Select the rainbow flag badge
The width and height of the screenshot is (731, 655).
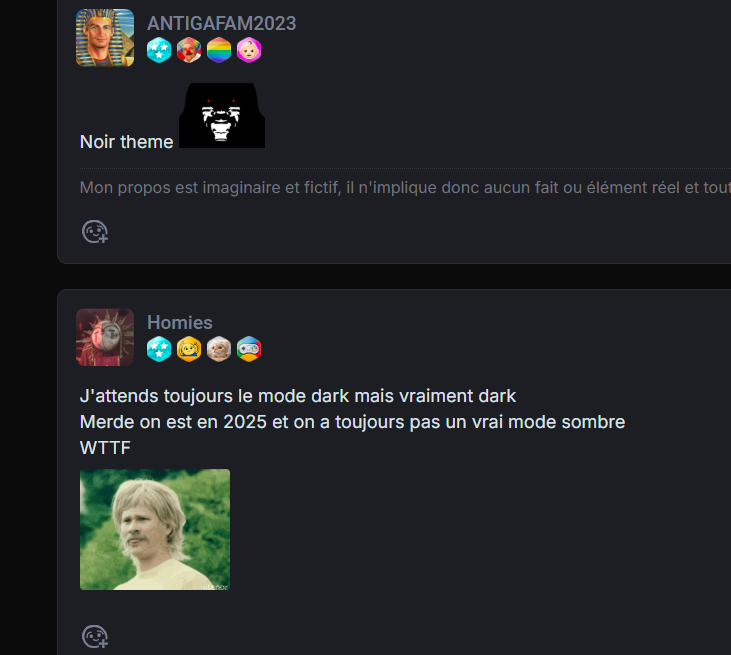coord(219,50)
